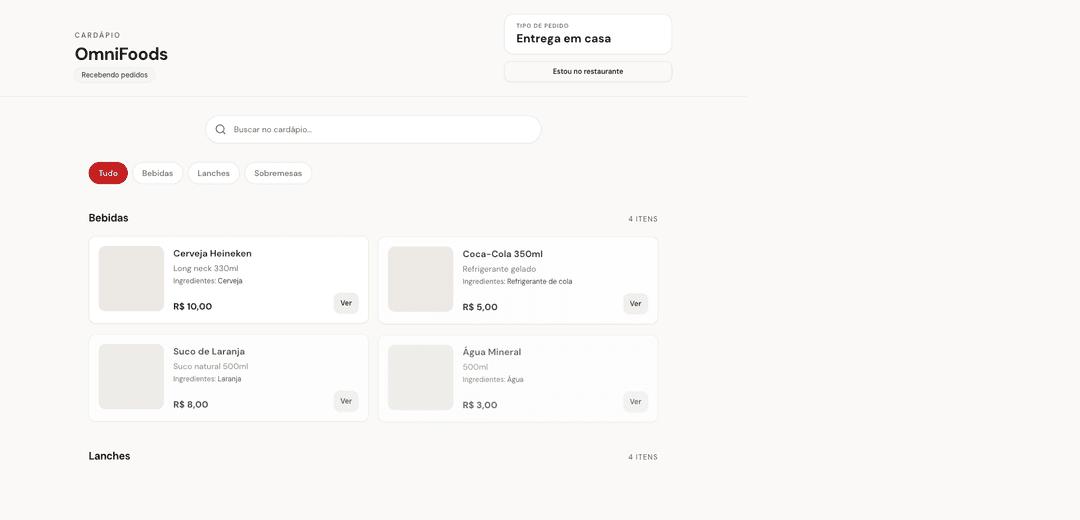The image size is (1080, 520).
Task: View the Suco de Laranja item details
Action: coord(346,401)
